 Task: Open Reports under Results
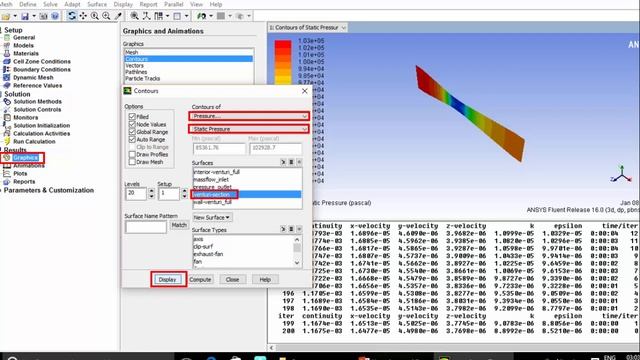(x=24, y=182)
